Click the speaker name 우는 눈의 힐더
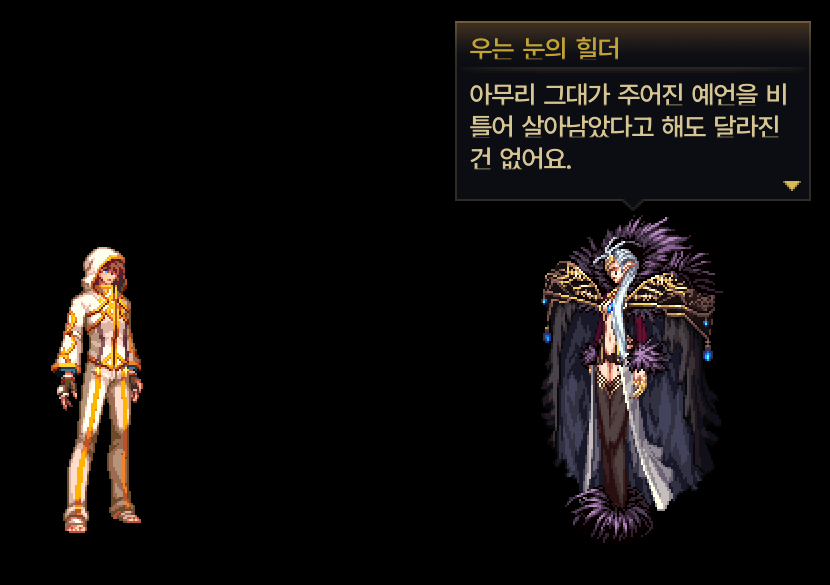The width and height of the screenshot is (830, 585). pos(544,49)
